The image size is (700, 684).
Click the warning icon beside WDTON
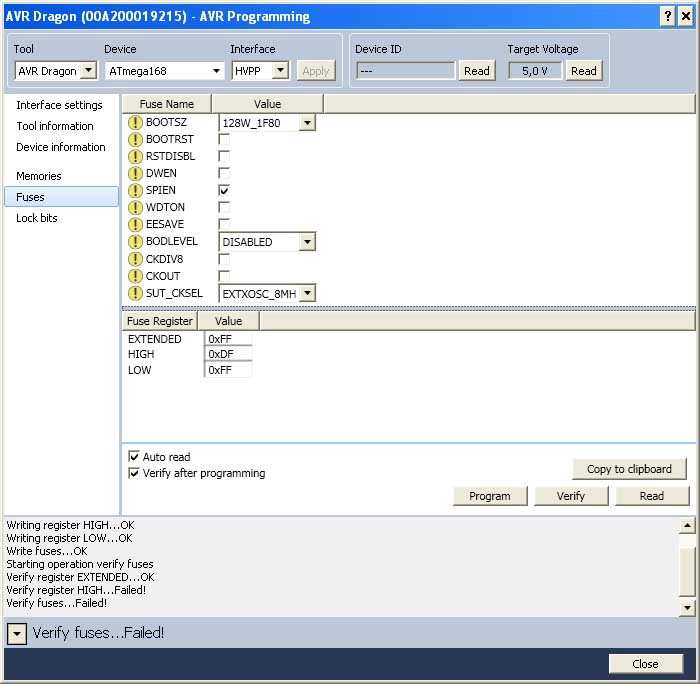pyautogui.click(x=135, y=208)
